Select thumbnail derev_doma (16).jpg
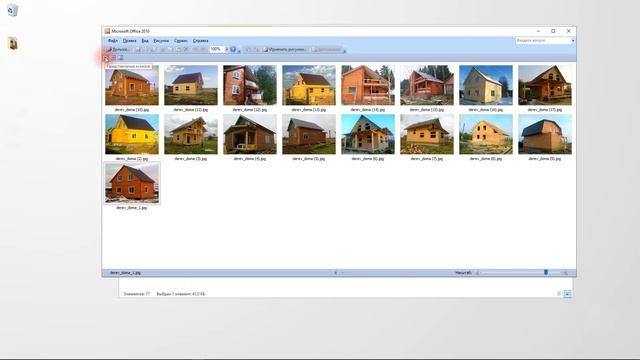Viewport: 640px width, 360px height. pos(486,85)
